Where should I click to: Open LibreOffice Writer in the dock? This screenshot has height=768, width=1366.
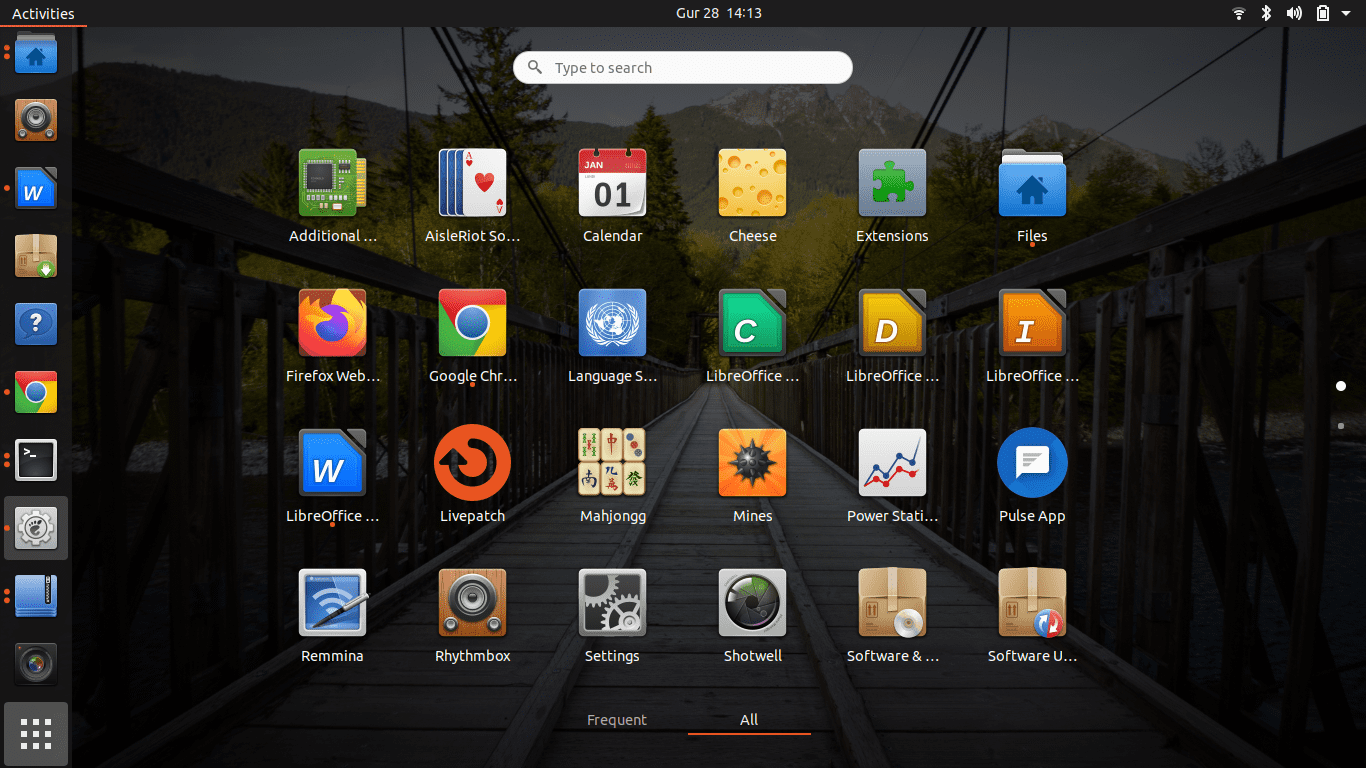(36, 188)
